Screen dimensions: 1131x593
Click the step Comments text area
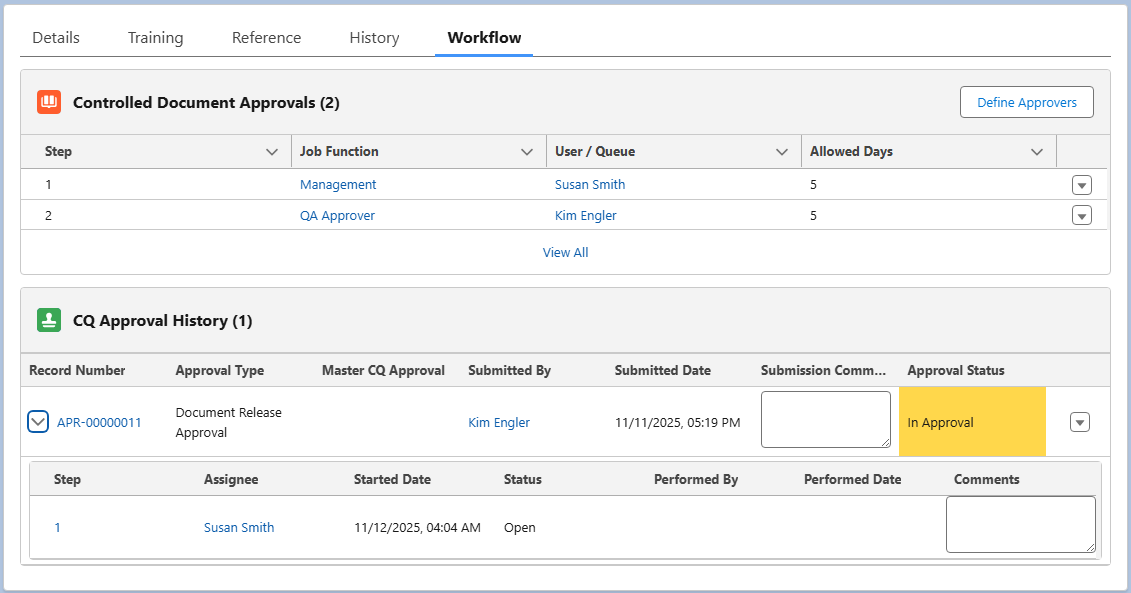click(1020, 524)
